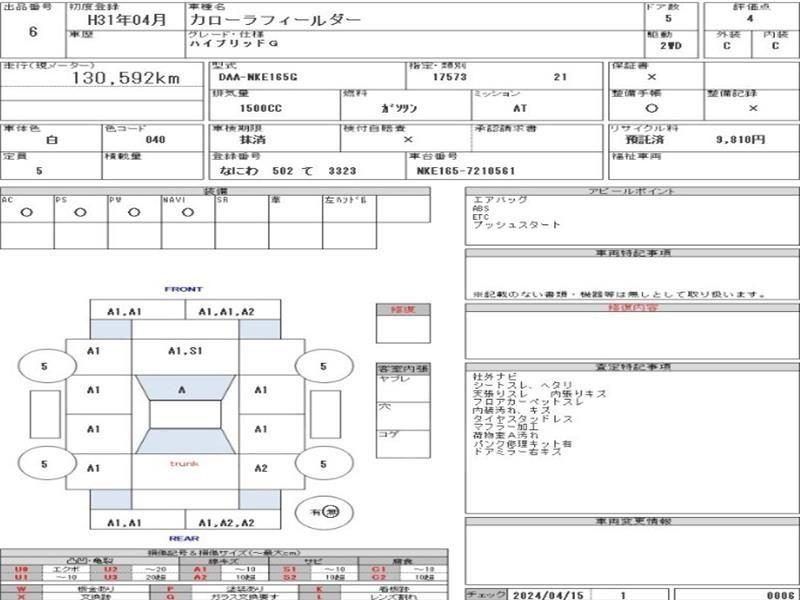This screenshot has width=800, height=600.
Task: Click the 査定特記事項 section header
Action: click(632, 367)
